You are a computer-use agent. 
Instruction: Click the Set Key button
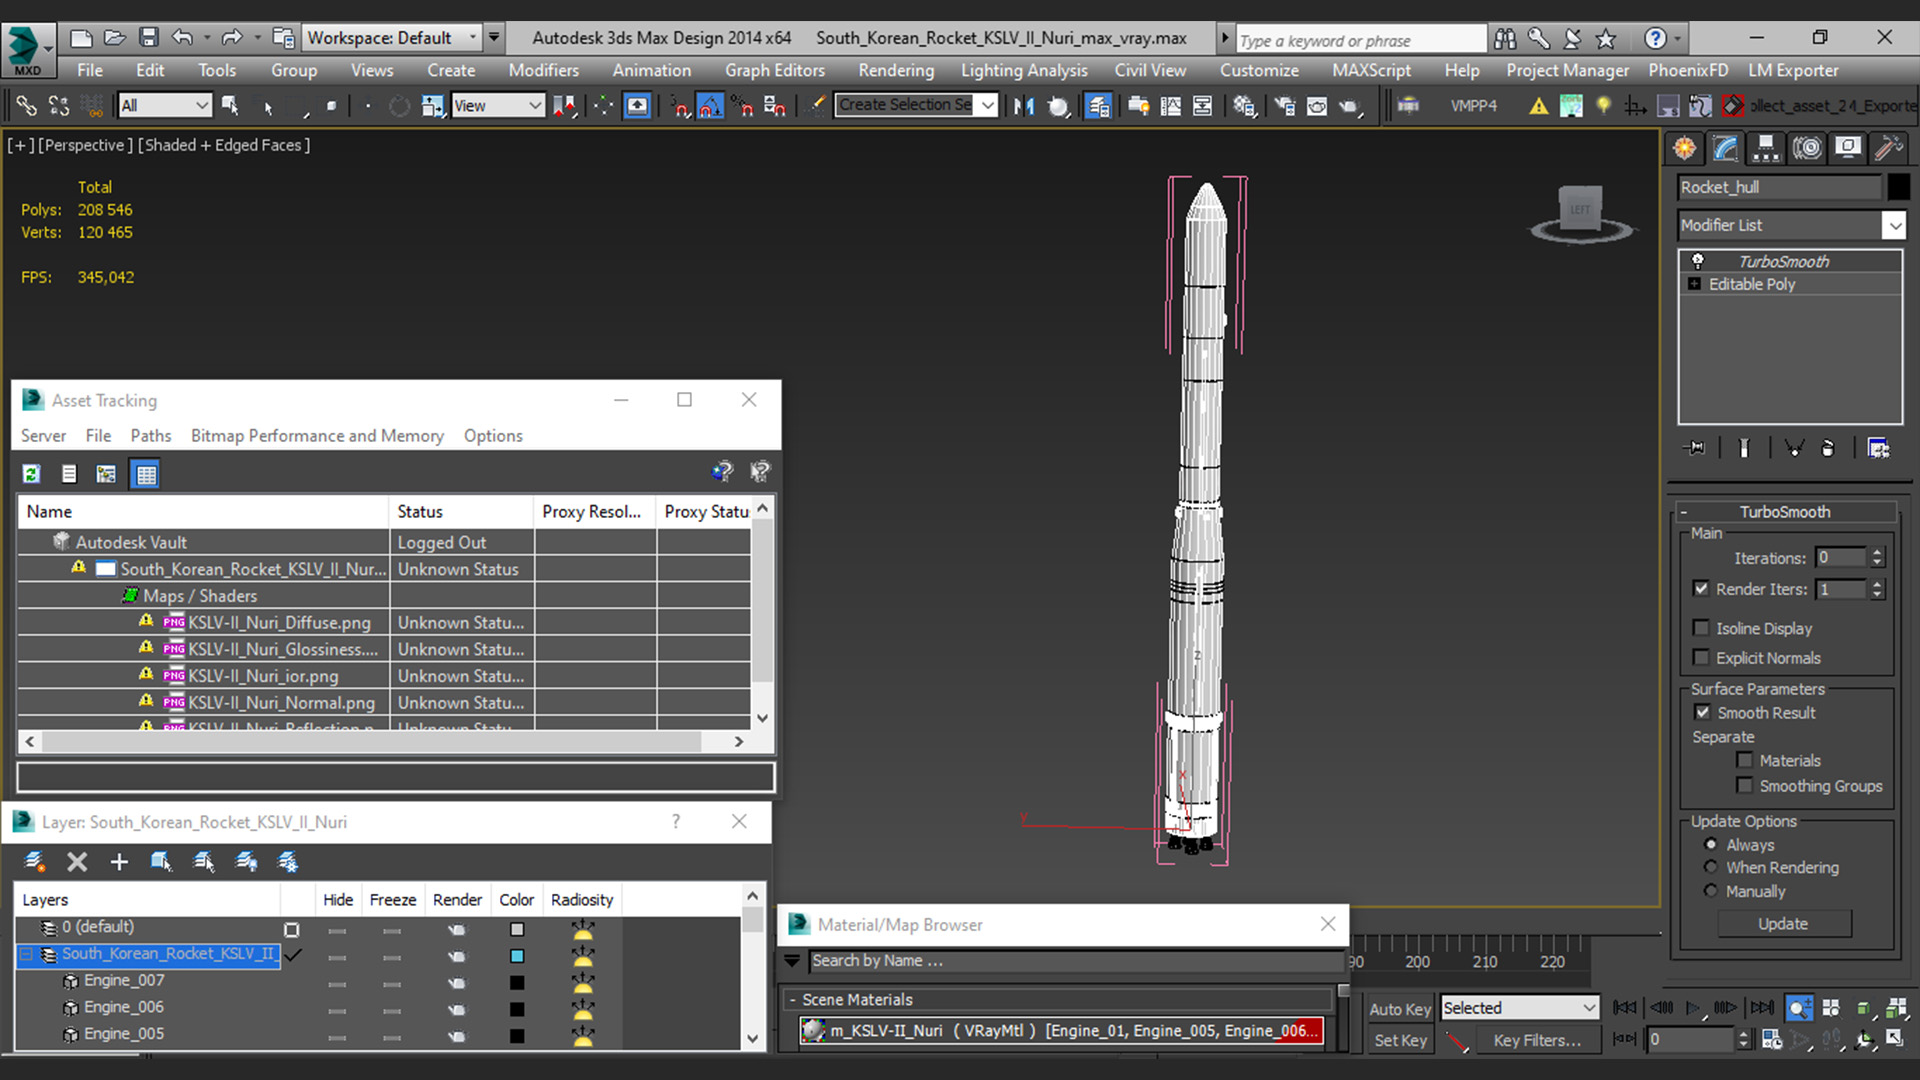tap(1399, 1040)
